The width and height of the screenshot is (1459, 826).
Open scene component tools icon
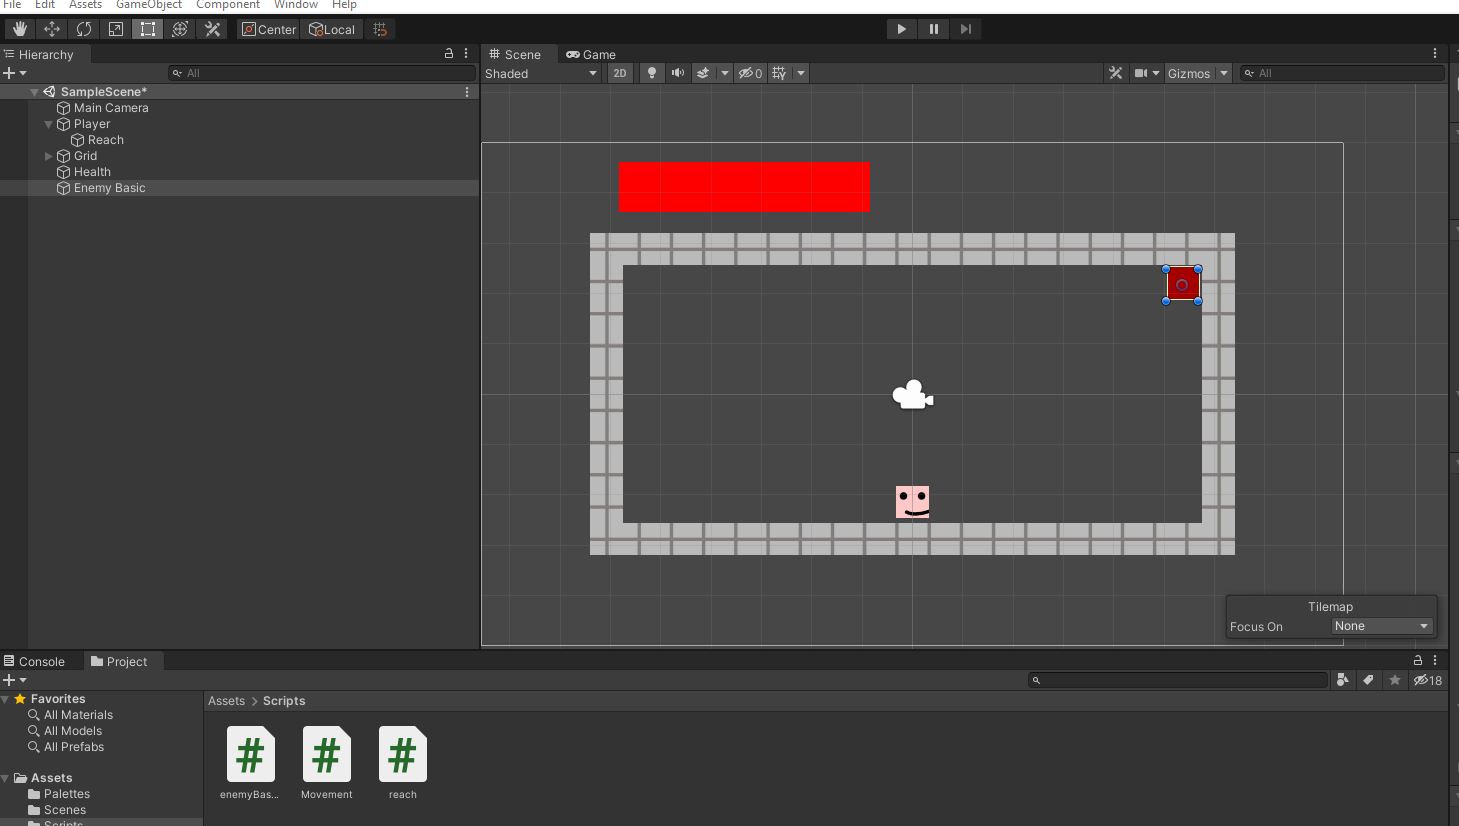[x=1116, y=73]
